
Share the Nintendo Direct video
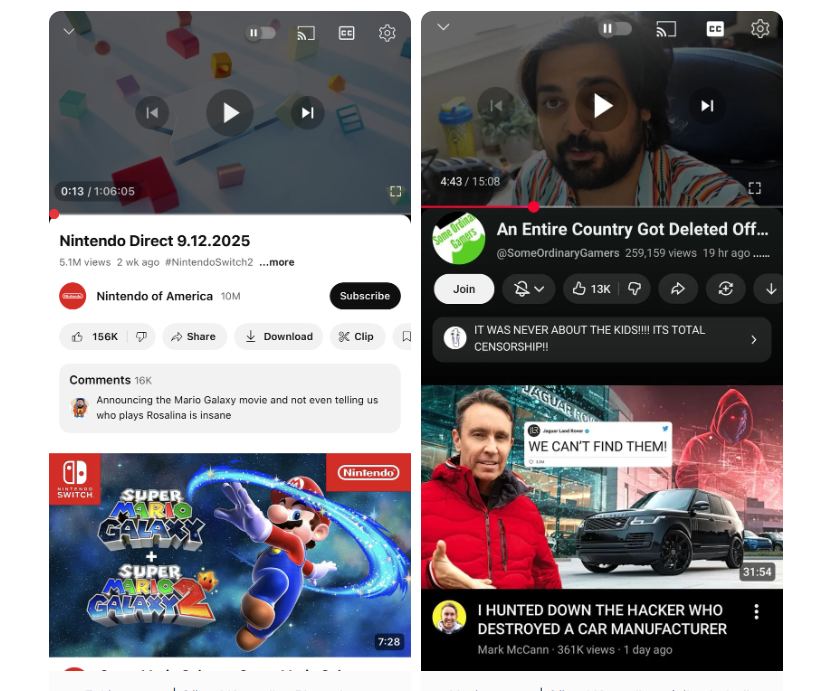pos(194,337)
